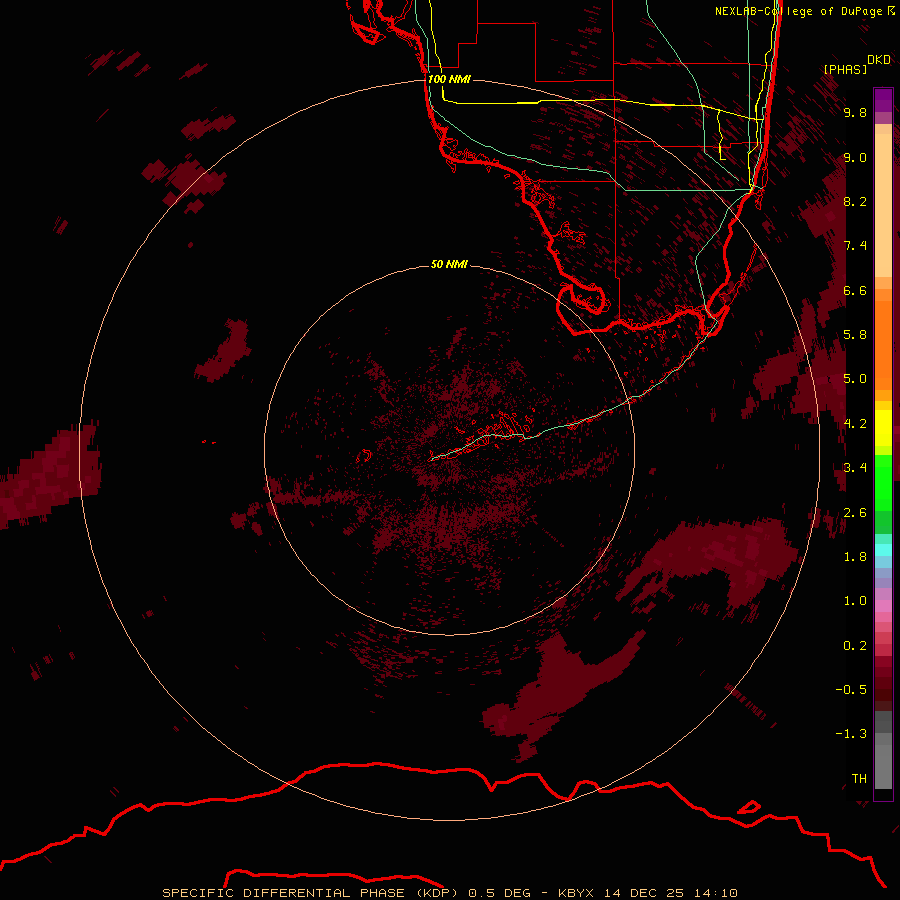Click the 5.8 value on the color scale
Screen dimensions: 900x900
point(855,335)
